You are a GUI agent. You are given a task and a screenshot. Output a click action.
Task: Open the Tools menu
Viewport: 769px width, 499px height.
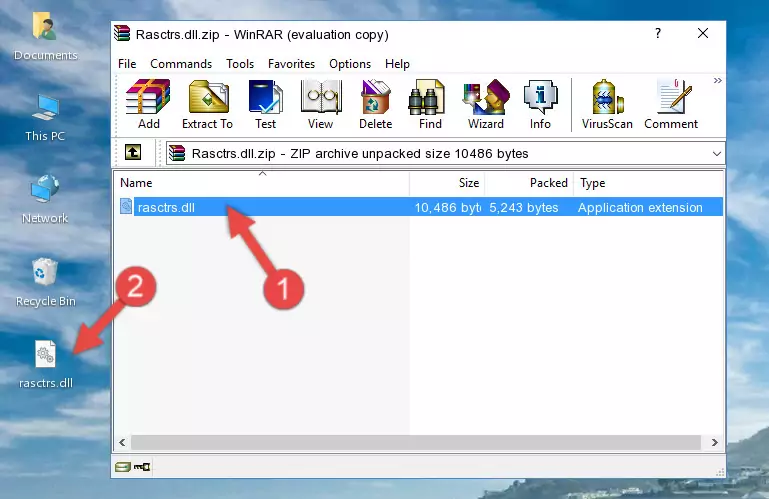coord(240,64)
